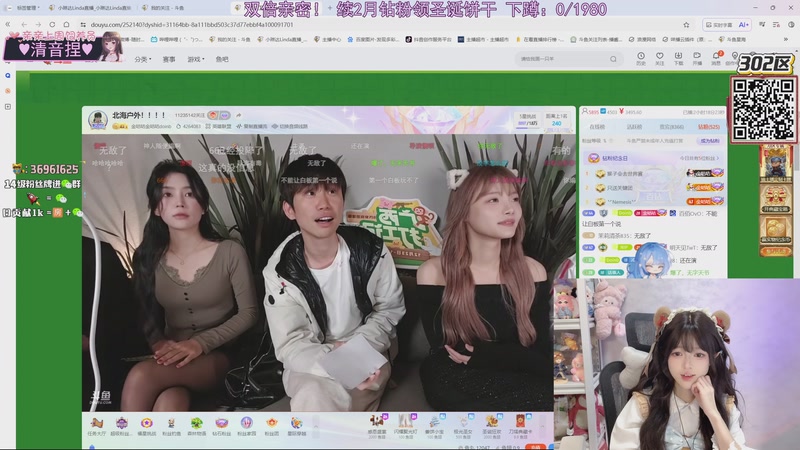Select the 刀塔典藏卡 gift
Viewport: 800px width, 450px height.
pyautogui.click(x=520, y=426)
